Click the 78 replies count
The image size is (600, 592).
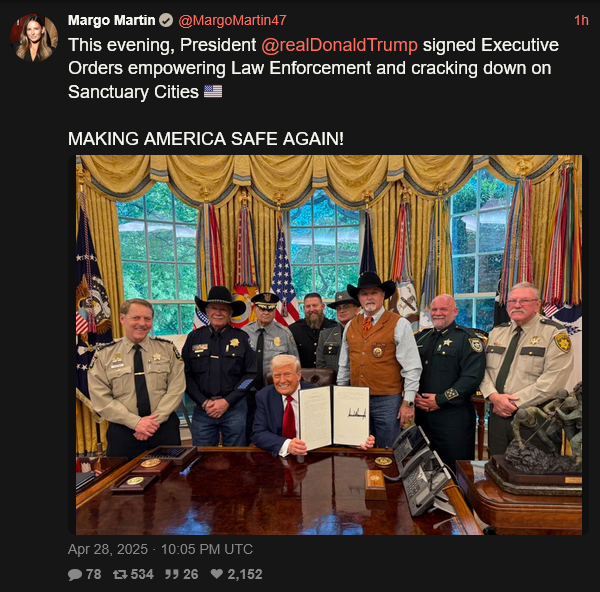[x=93, y=574]
